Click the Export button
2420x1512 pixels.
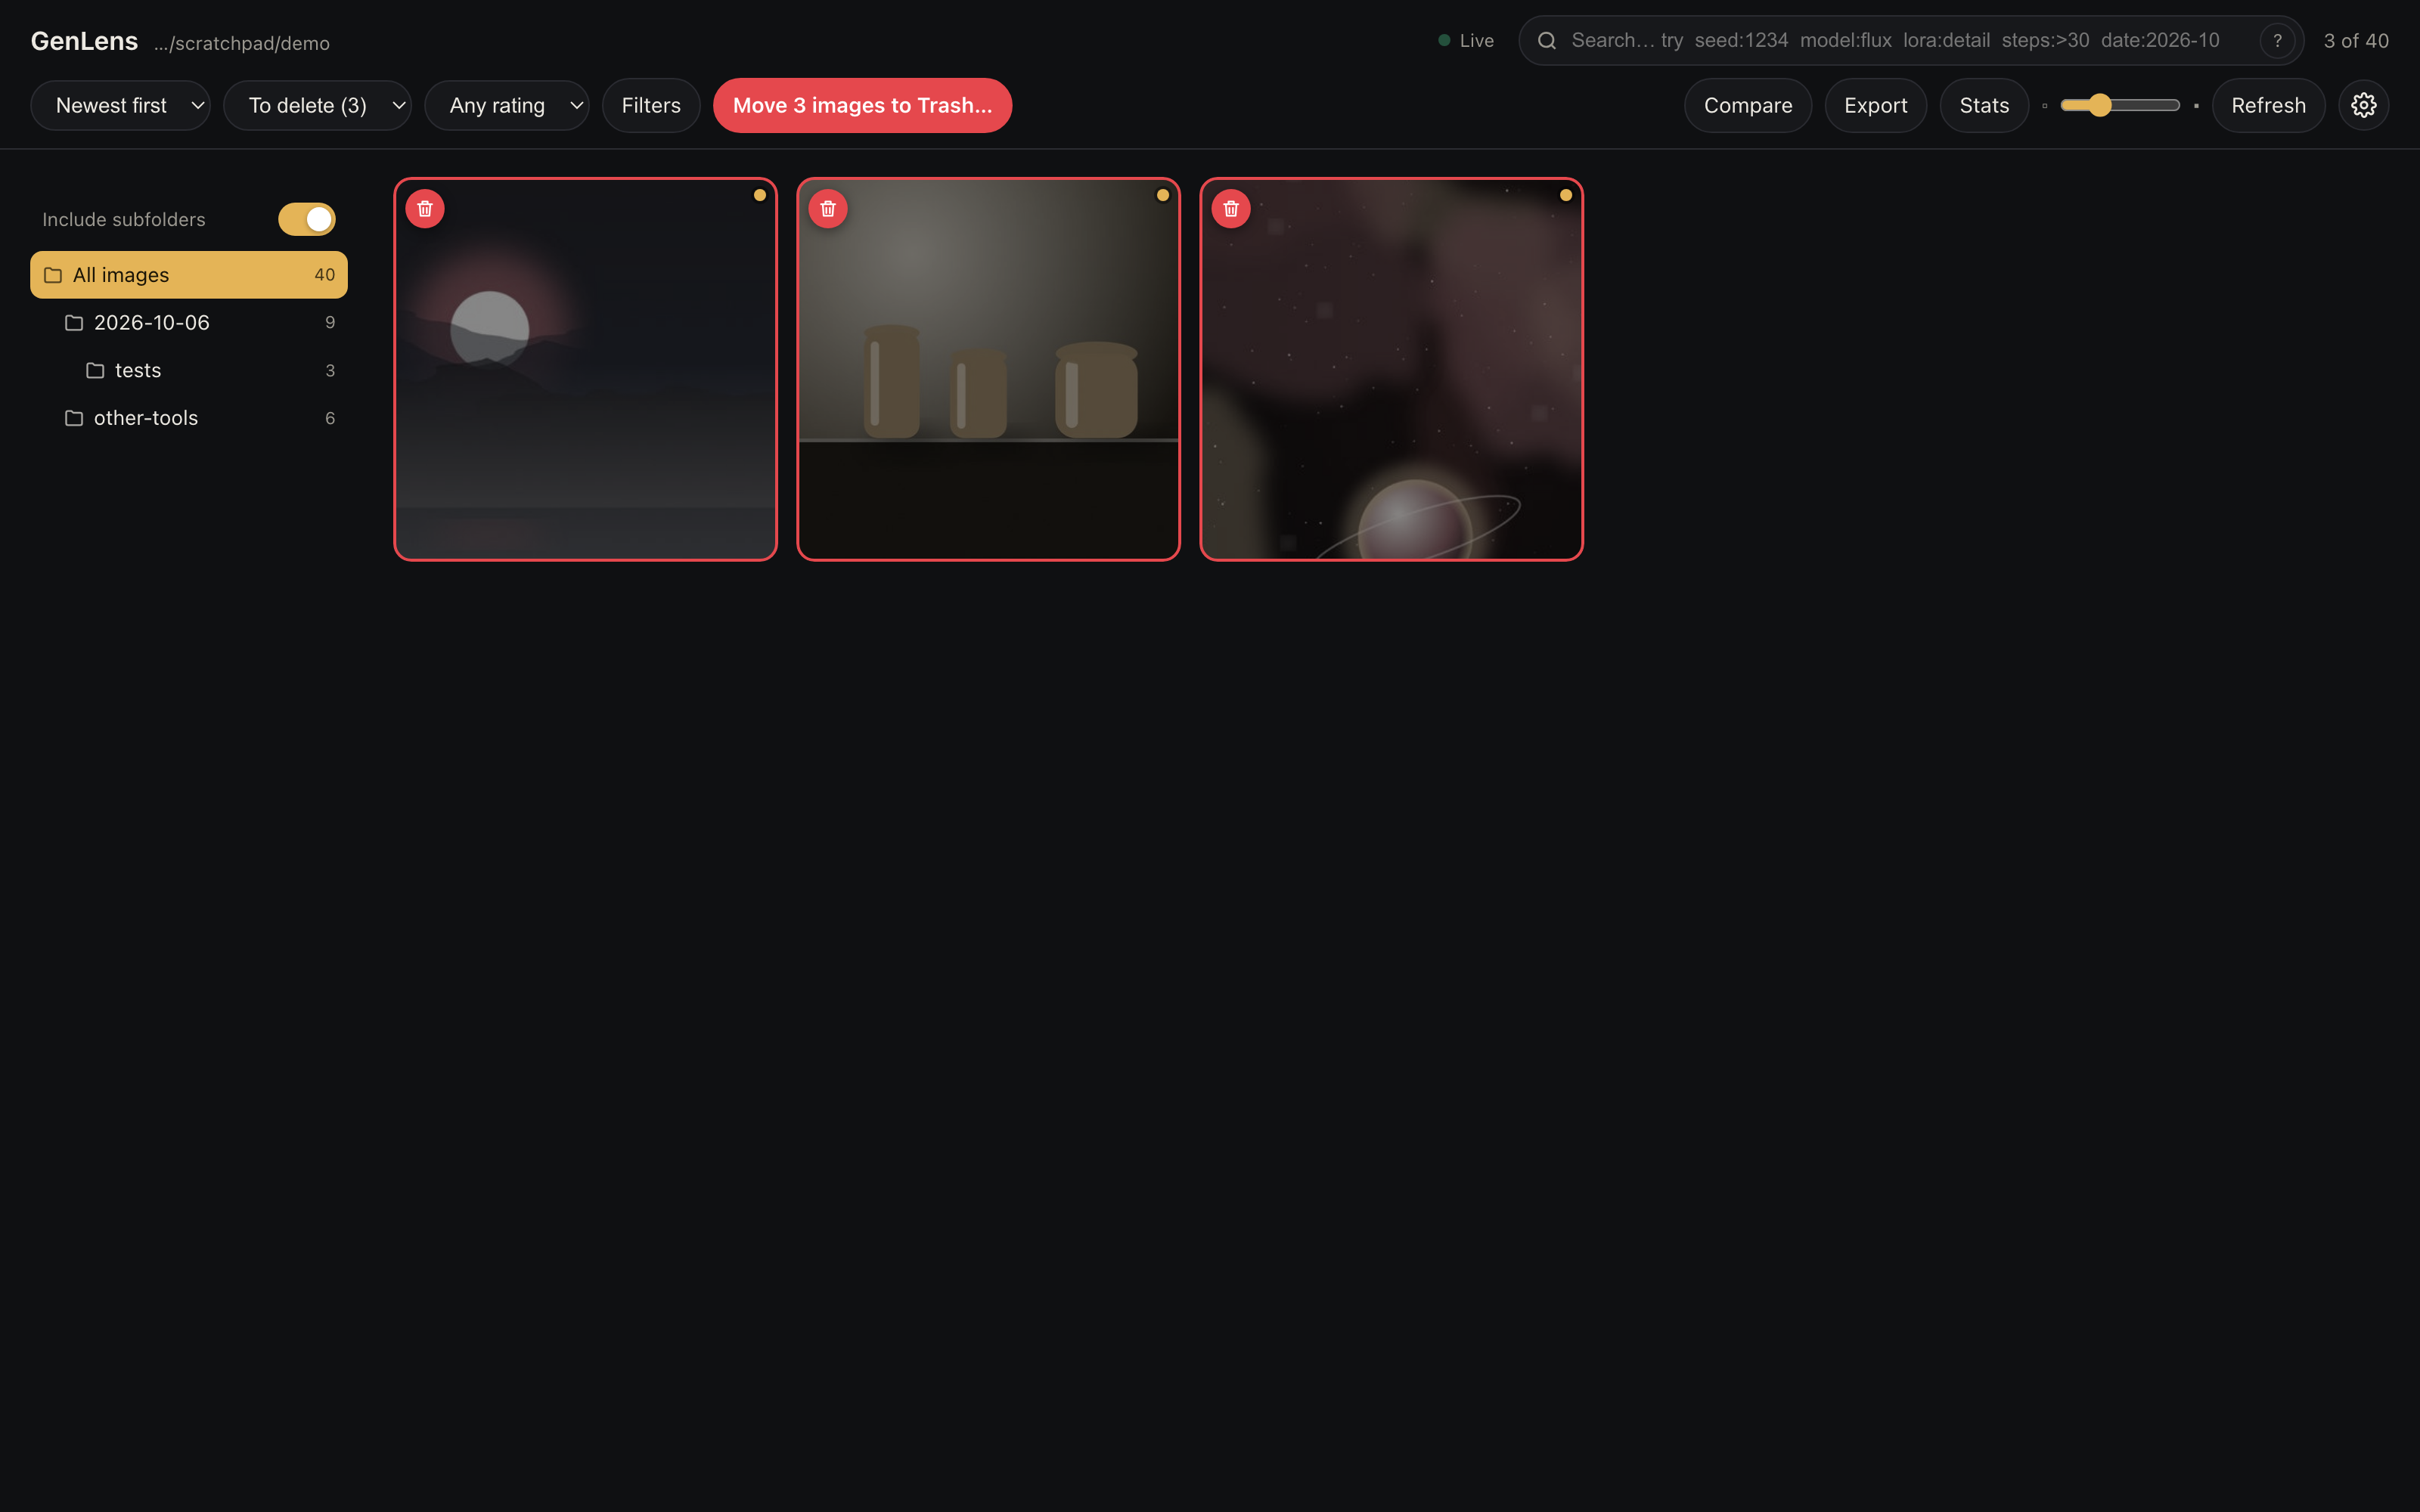click(x=1875, y=105)
